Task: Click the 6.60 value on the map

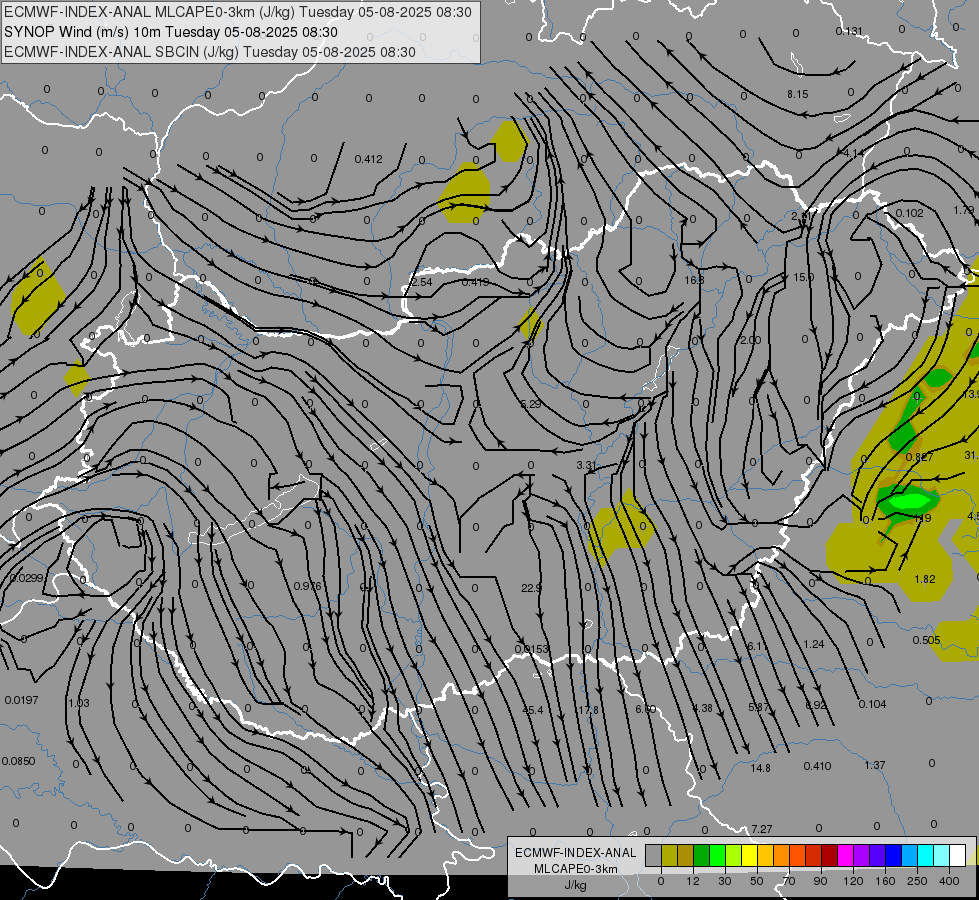Action: tap(646, 710)
